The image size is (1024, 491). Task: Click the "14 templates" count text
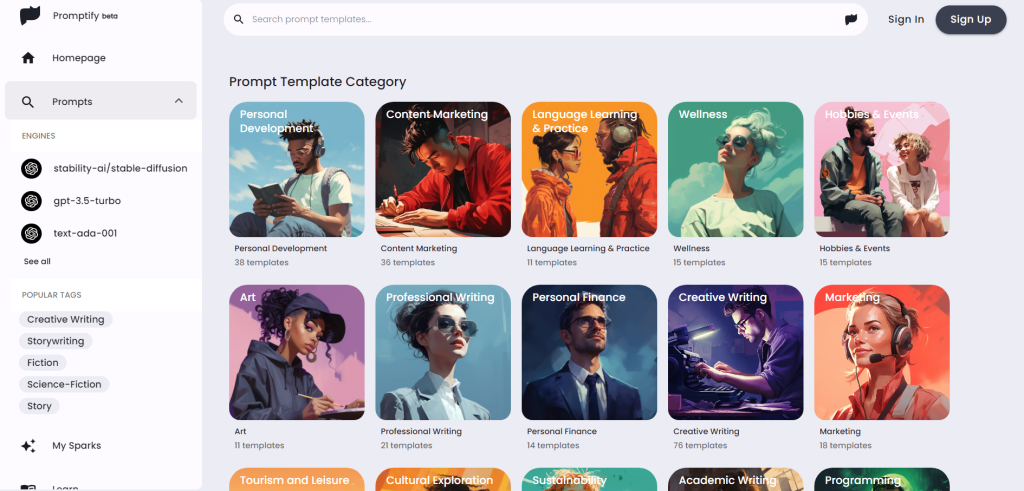[x=553, y=445]
